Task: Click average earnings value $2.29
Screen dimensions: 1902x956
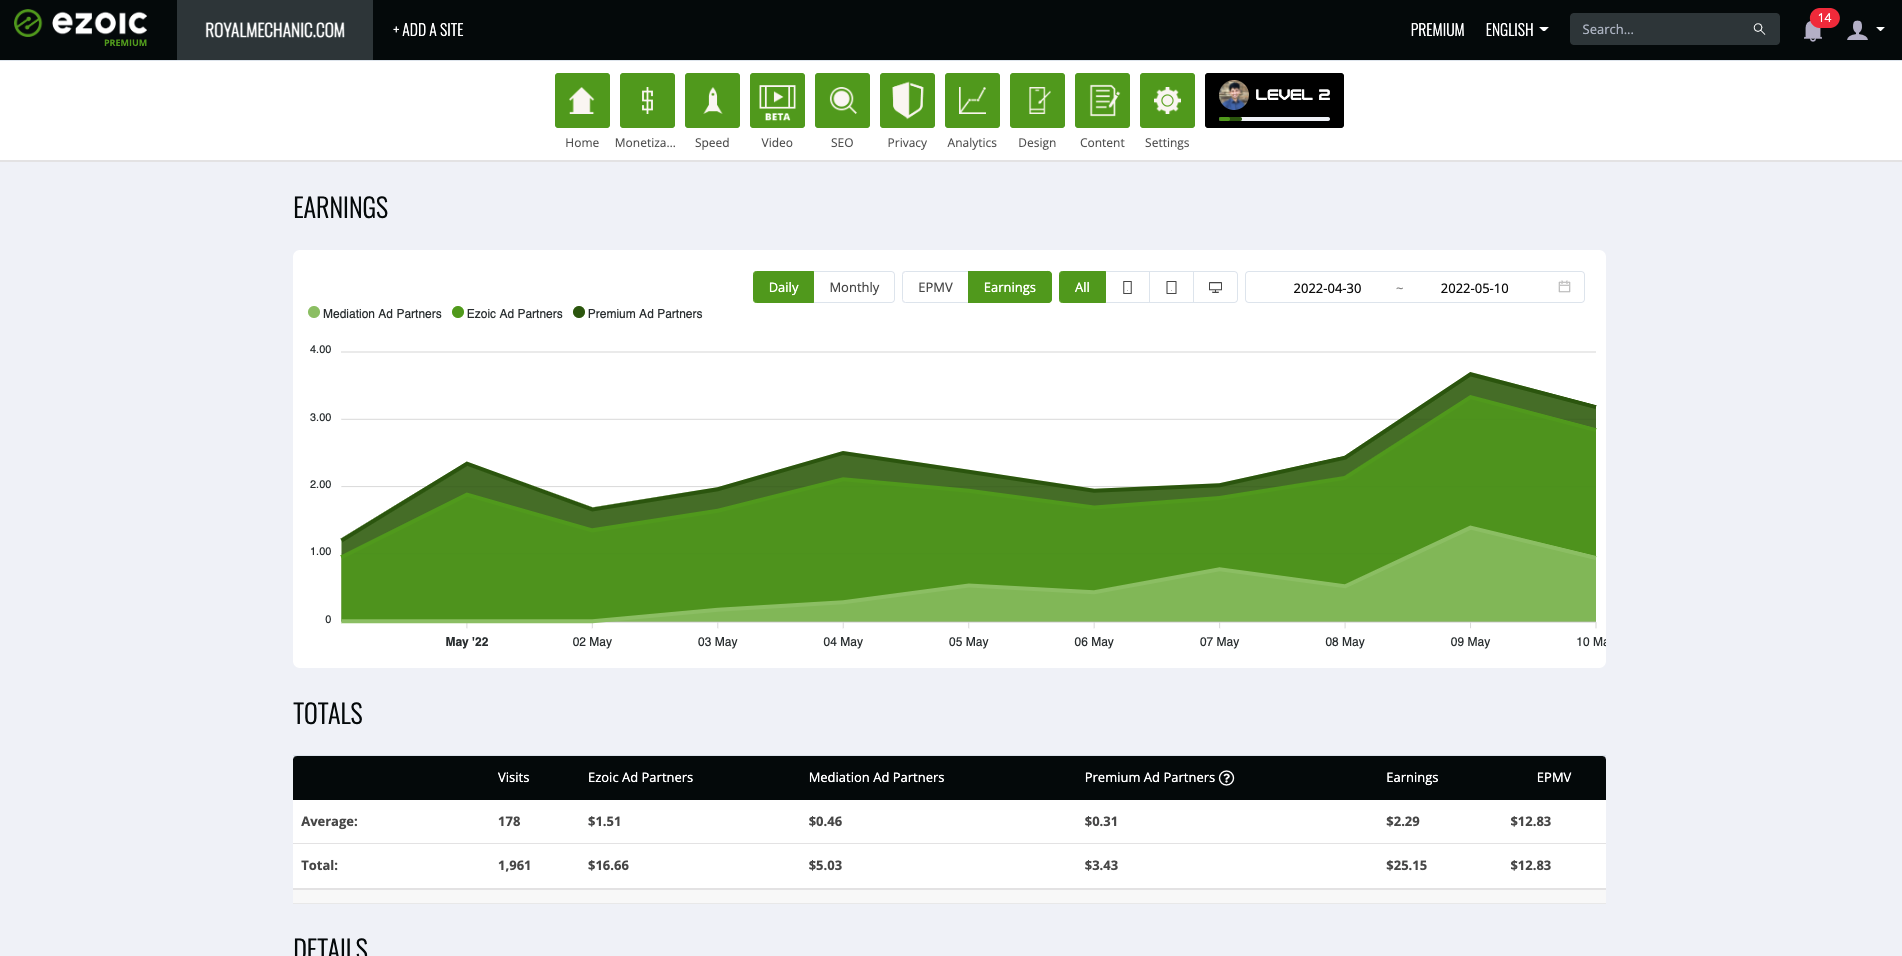Action: (x=1402, y=821)
